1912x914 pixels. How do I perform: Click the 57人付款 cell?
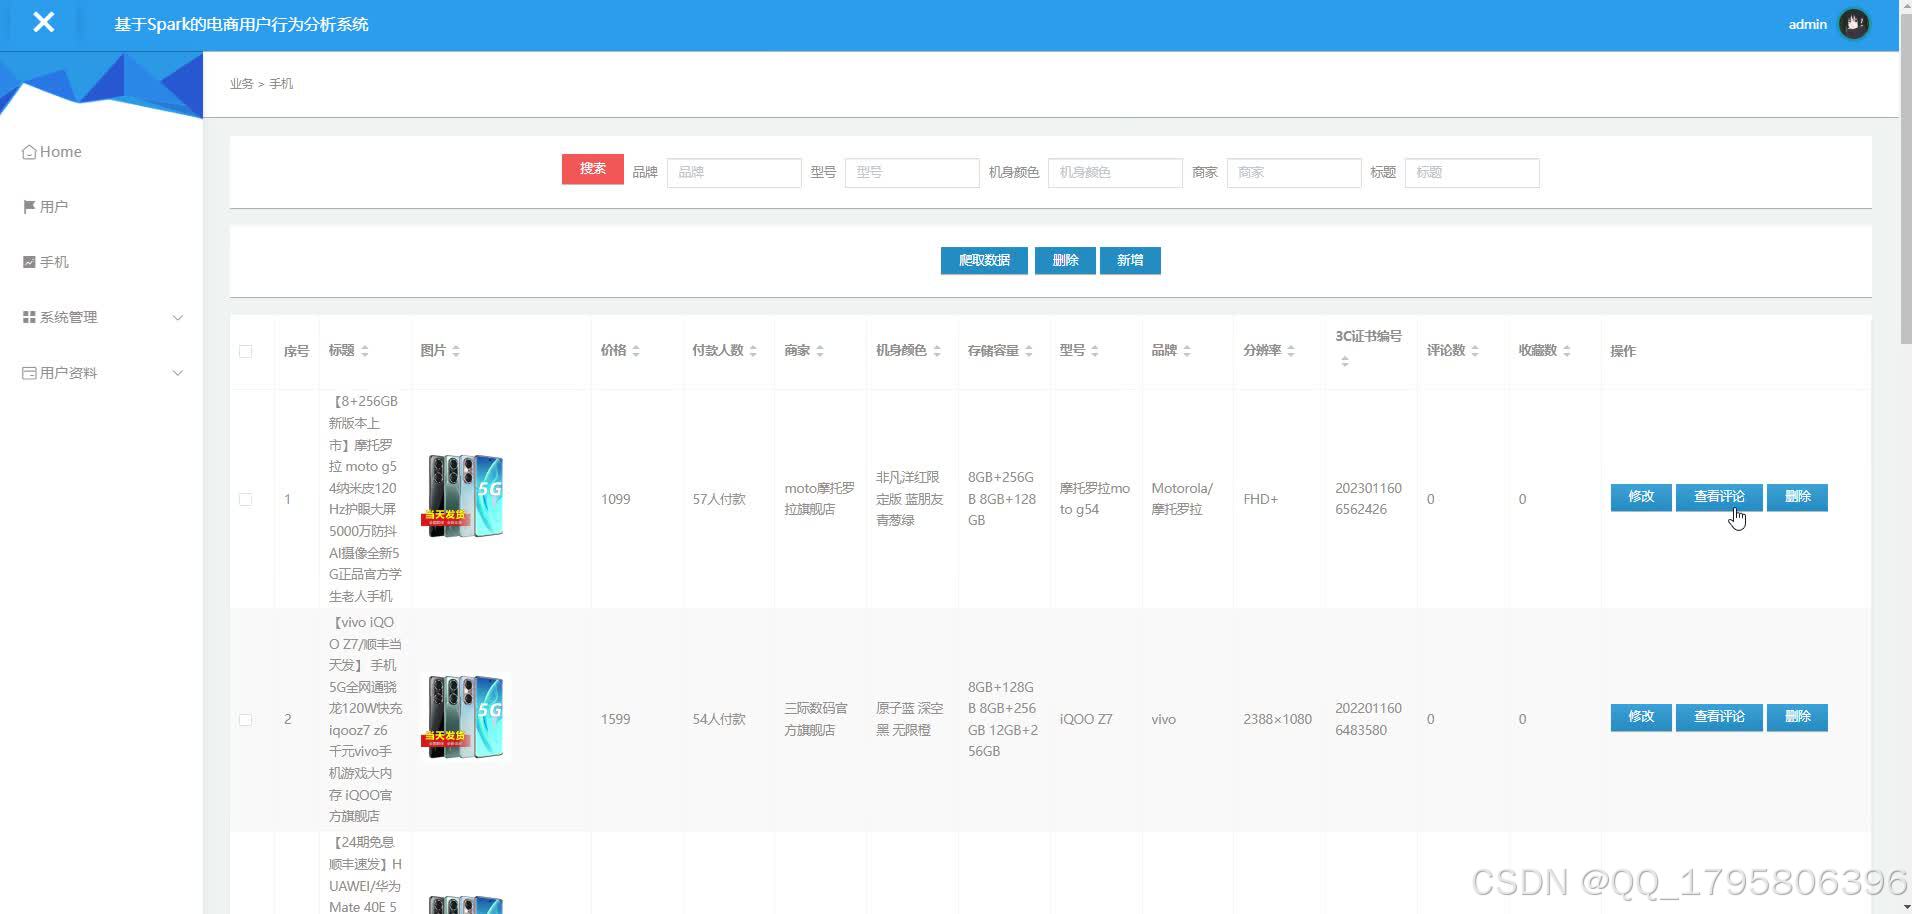[719, 499]
